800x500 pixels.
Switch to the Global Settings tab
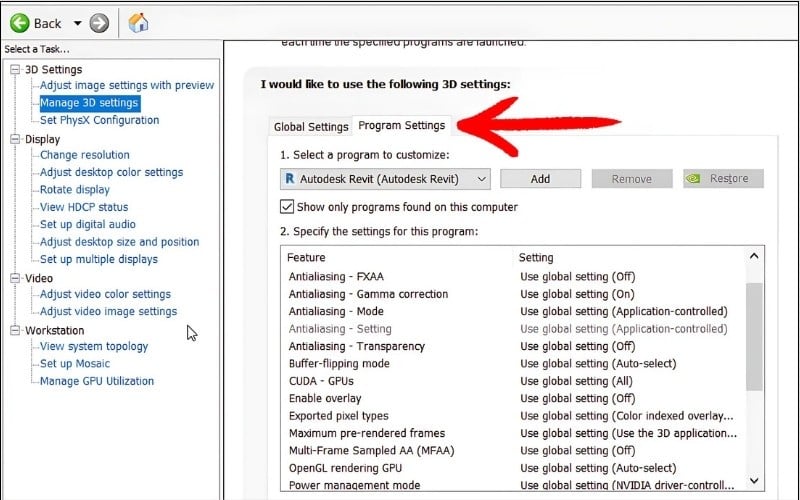311,127
